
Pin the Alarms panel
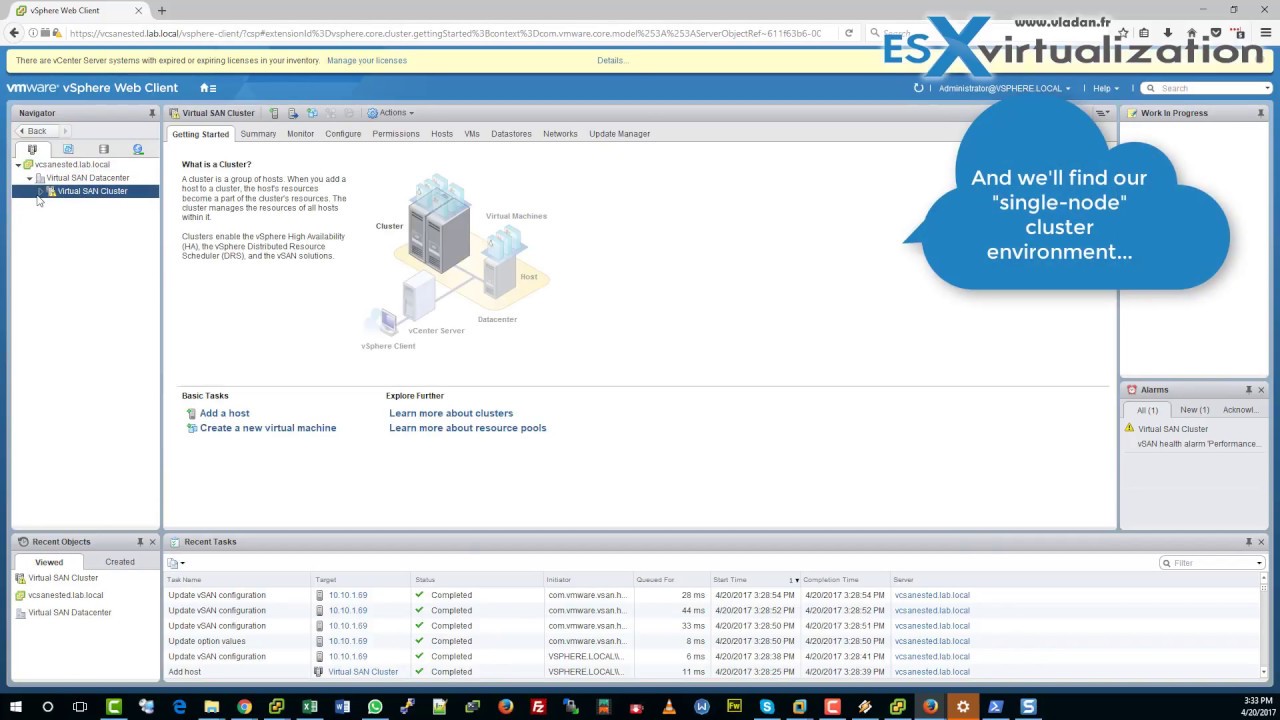(x=1248, y=390)
